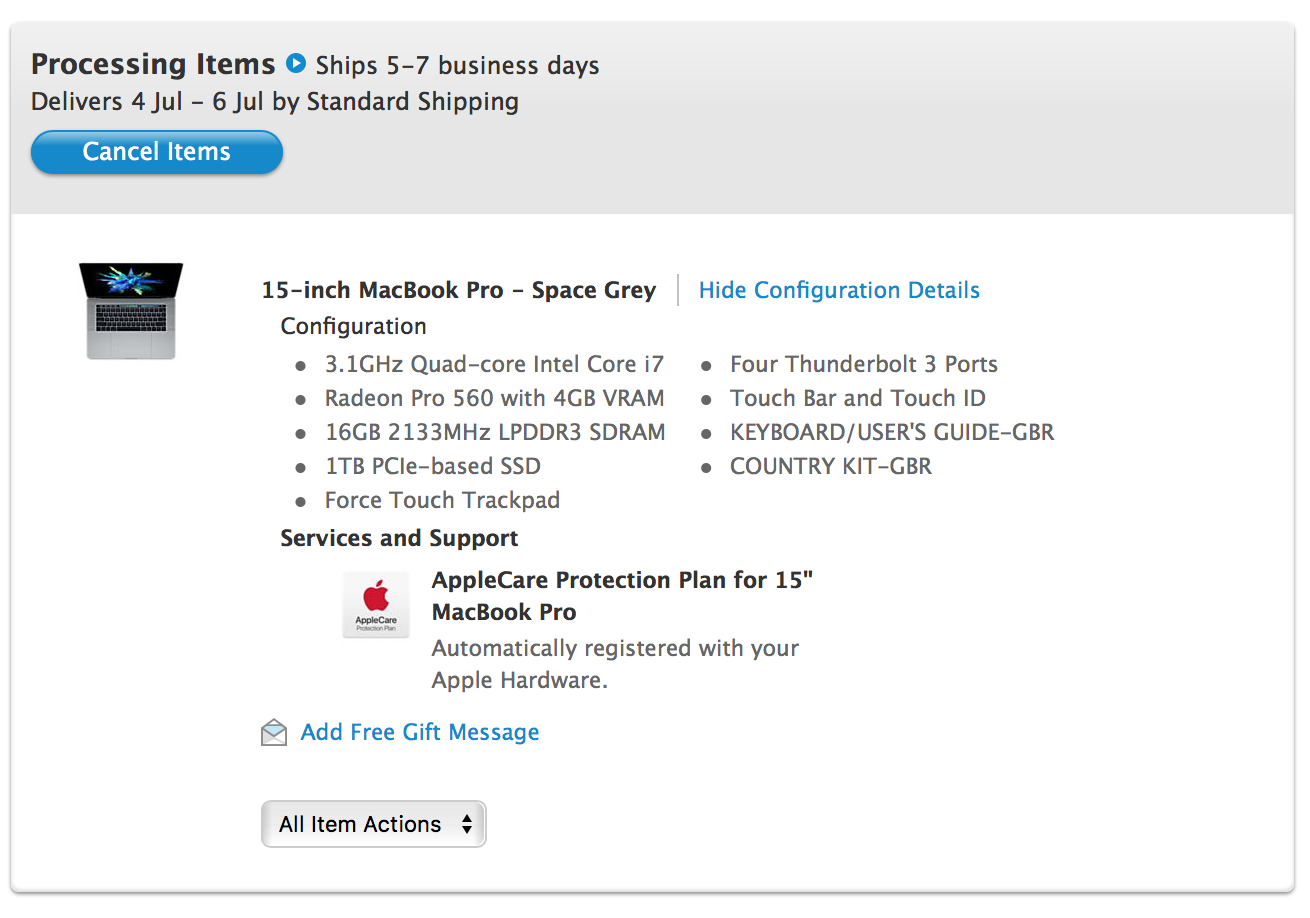The height and width of the screenshot is (918, 1310).
Task: Click the AppleCare Protection Plan for 15" heading
Action: [622, 596]
